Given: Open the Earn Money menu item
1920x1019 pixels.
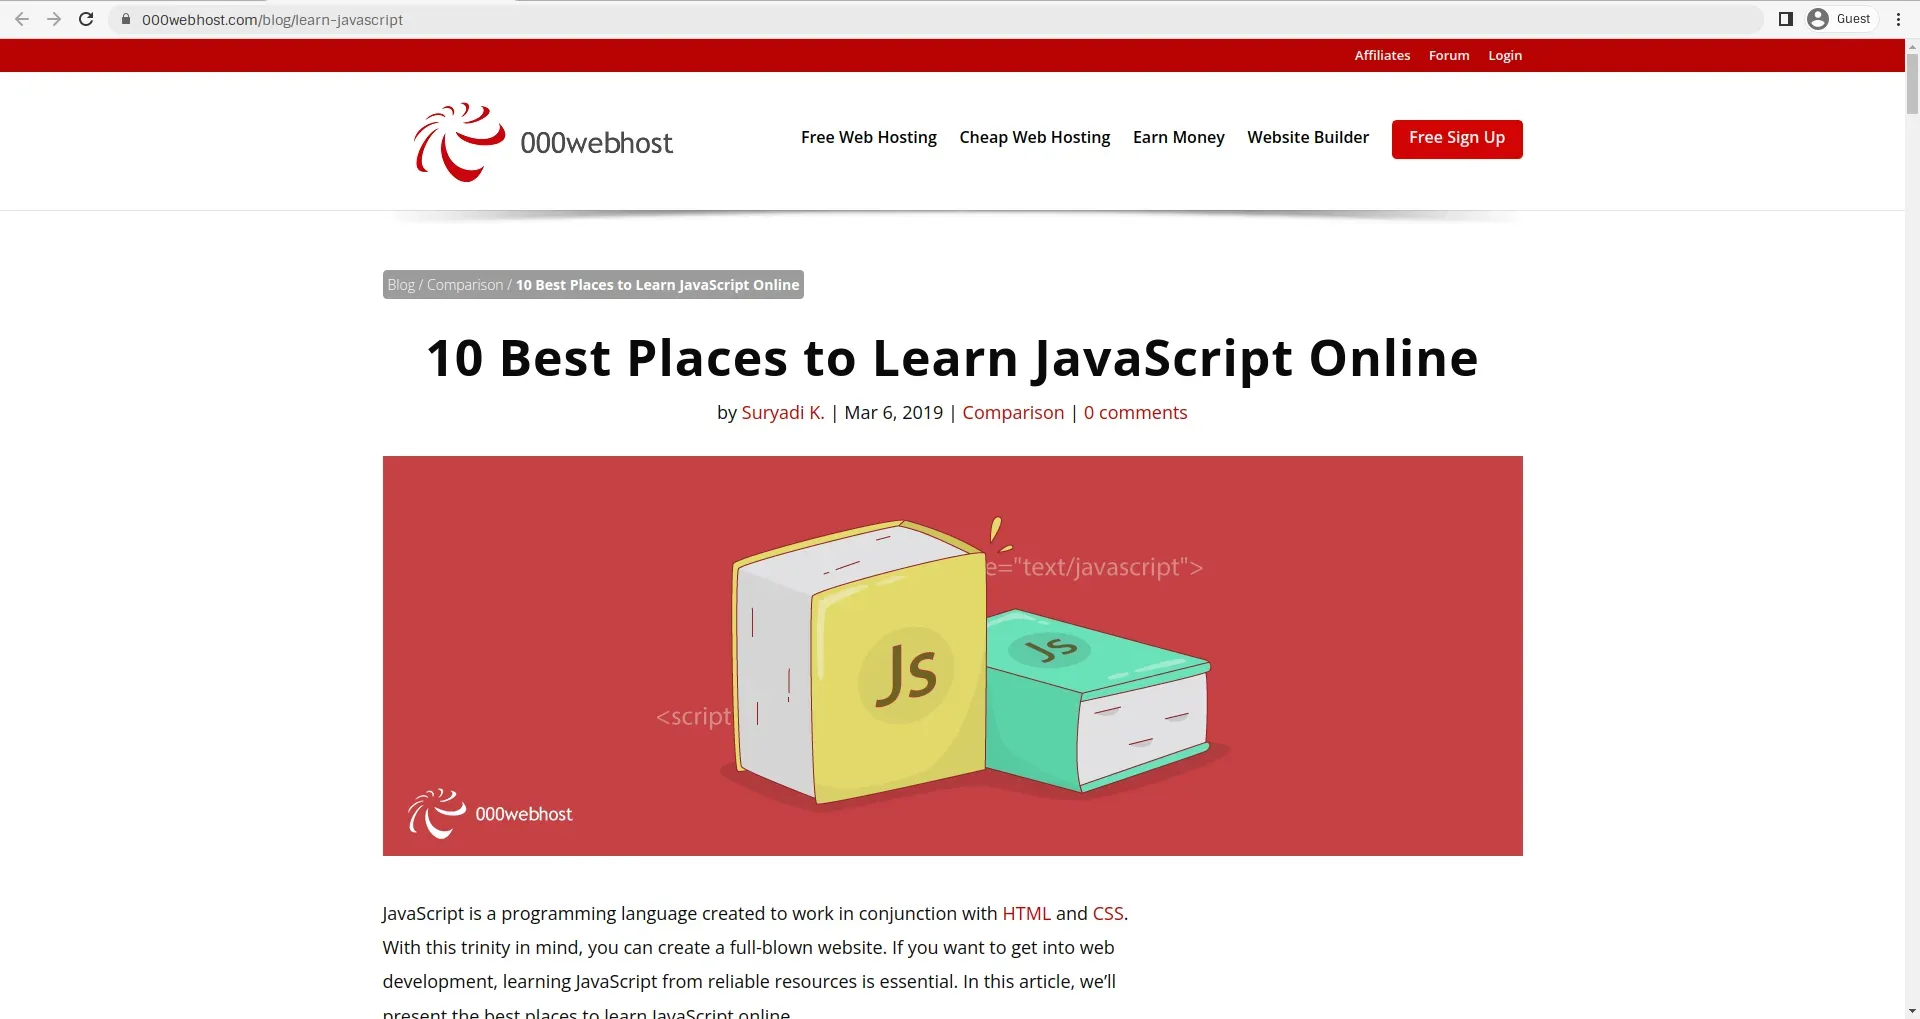Looking at the screenshot, I should 1178,137.
